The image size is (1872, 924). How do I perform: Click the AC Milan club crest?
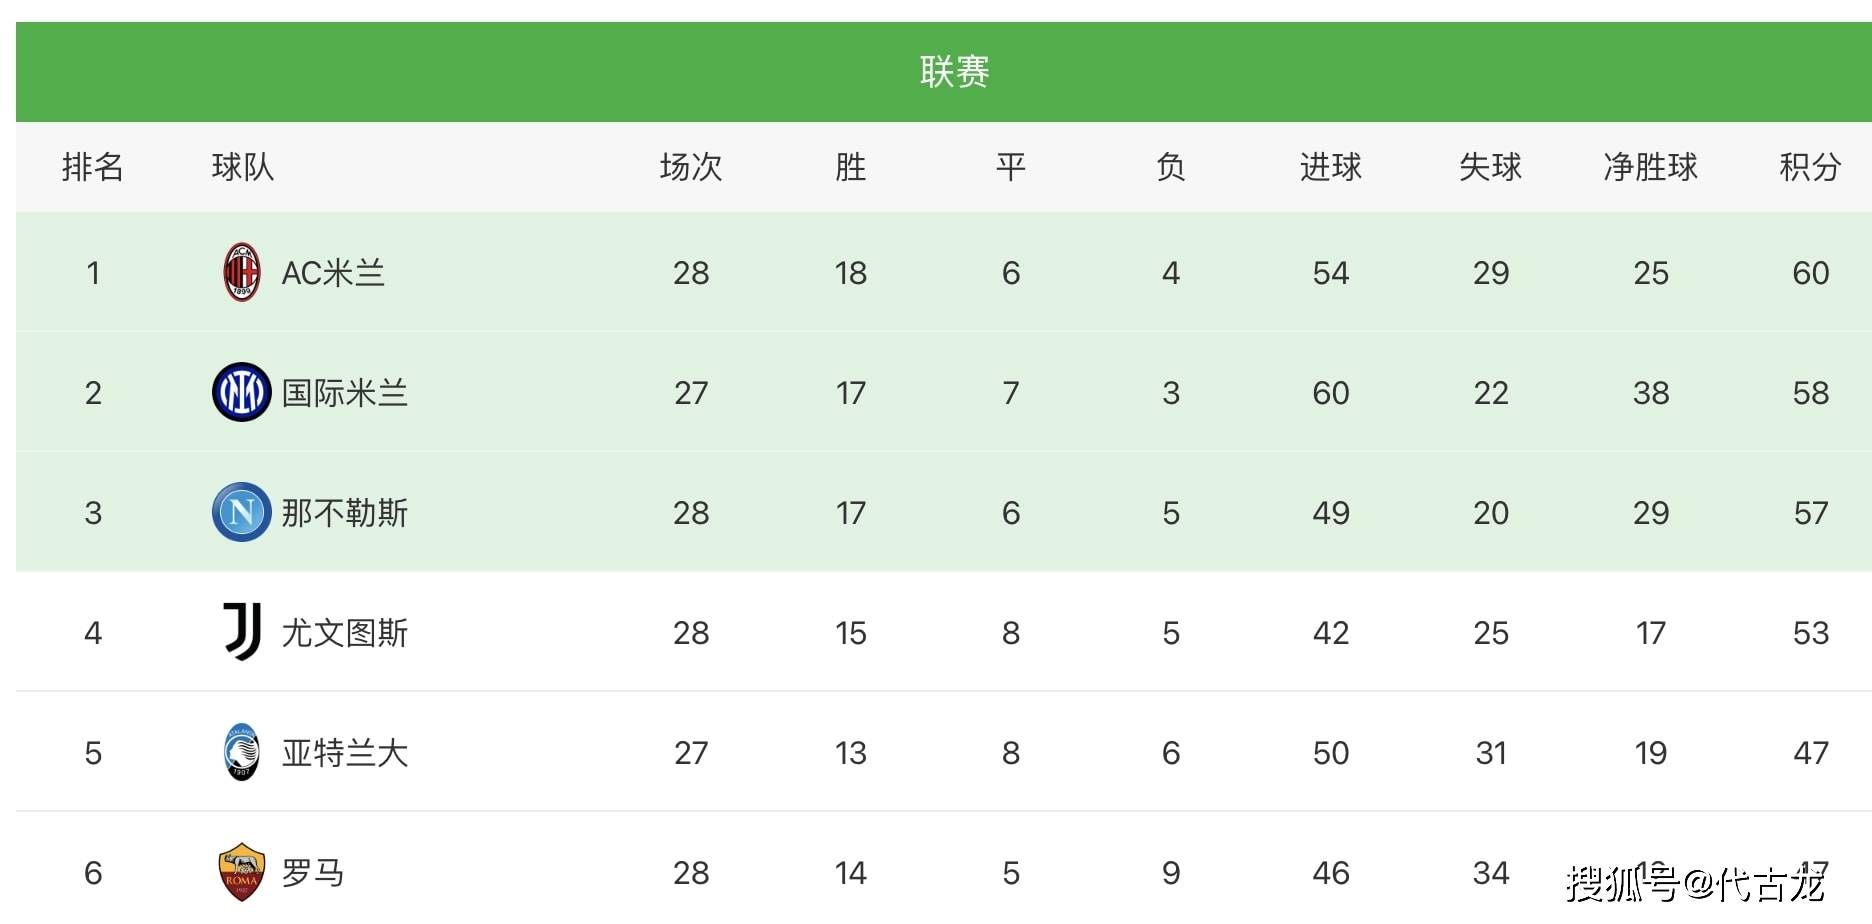241,272
